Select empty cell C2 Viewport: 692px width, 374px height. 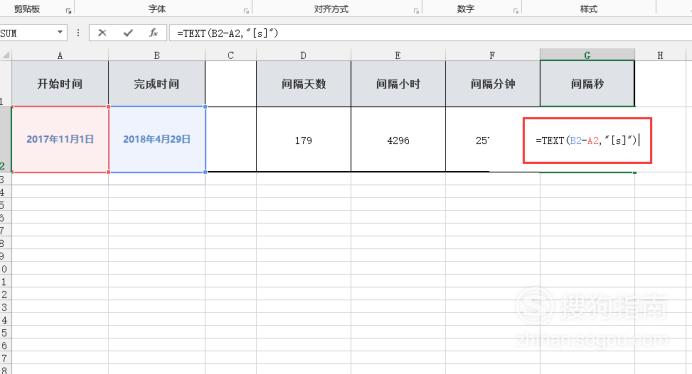(231, 139)
